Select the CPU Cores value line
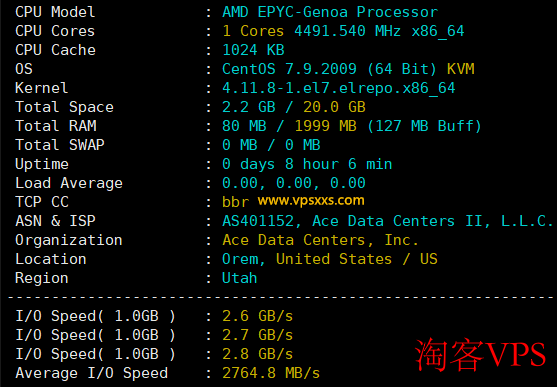 (x=343, y=31)
